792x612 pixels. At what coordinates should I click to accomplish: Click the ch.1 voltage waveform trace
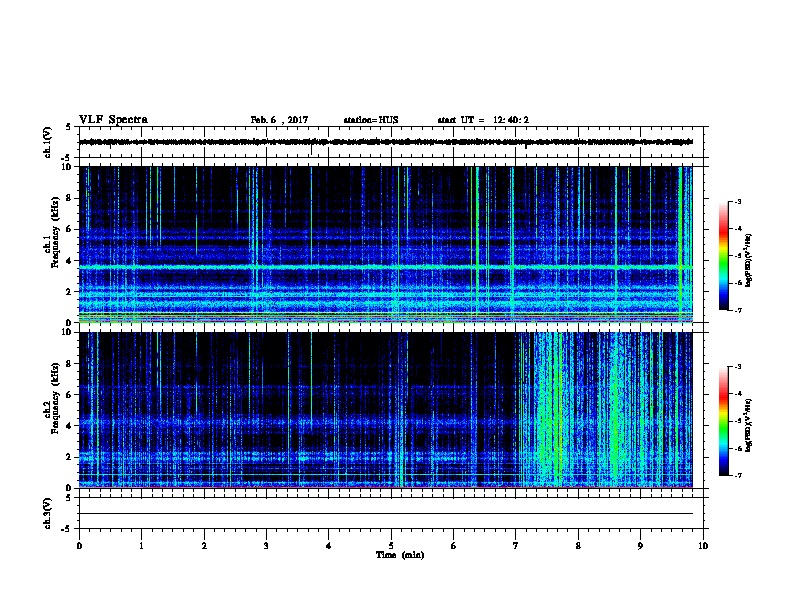(x=386, y=142)
